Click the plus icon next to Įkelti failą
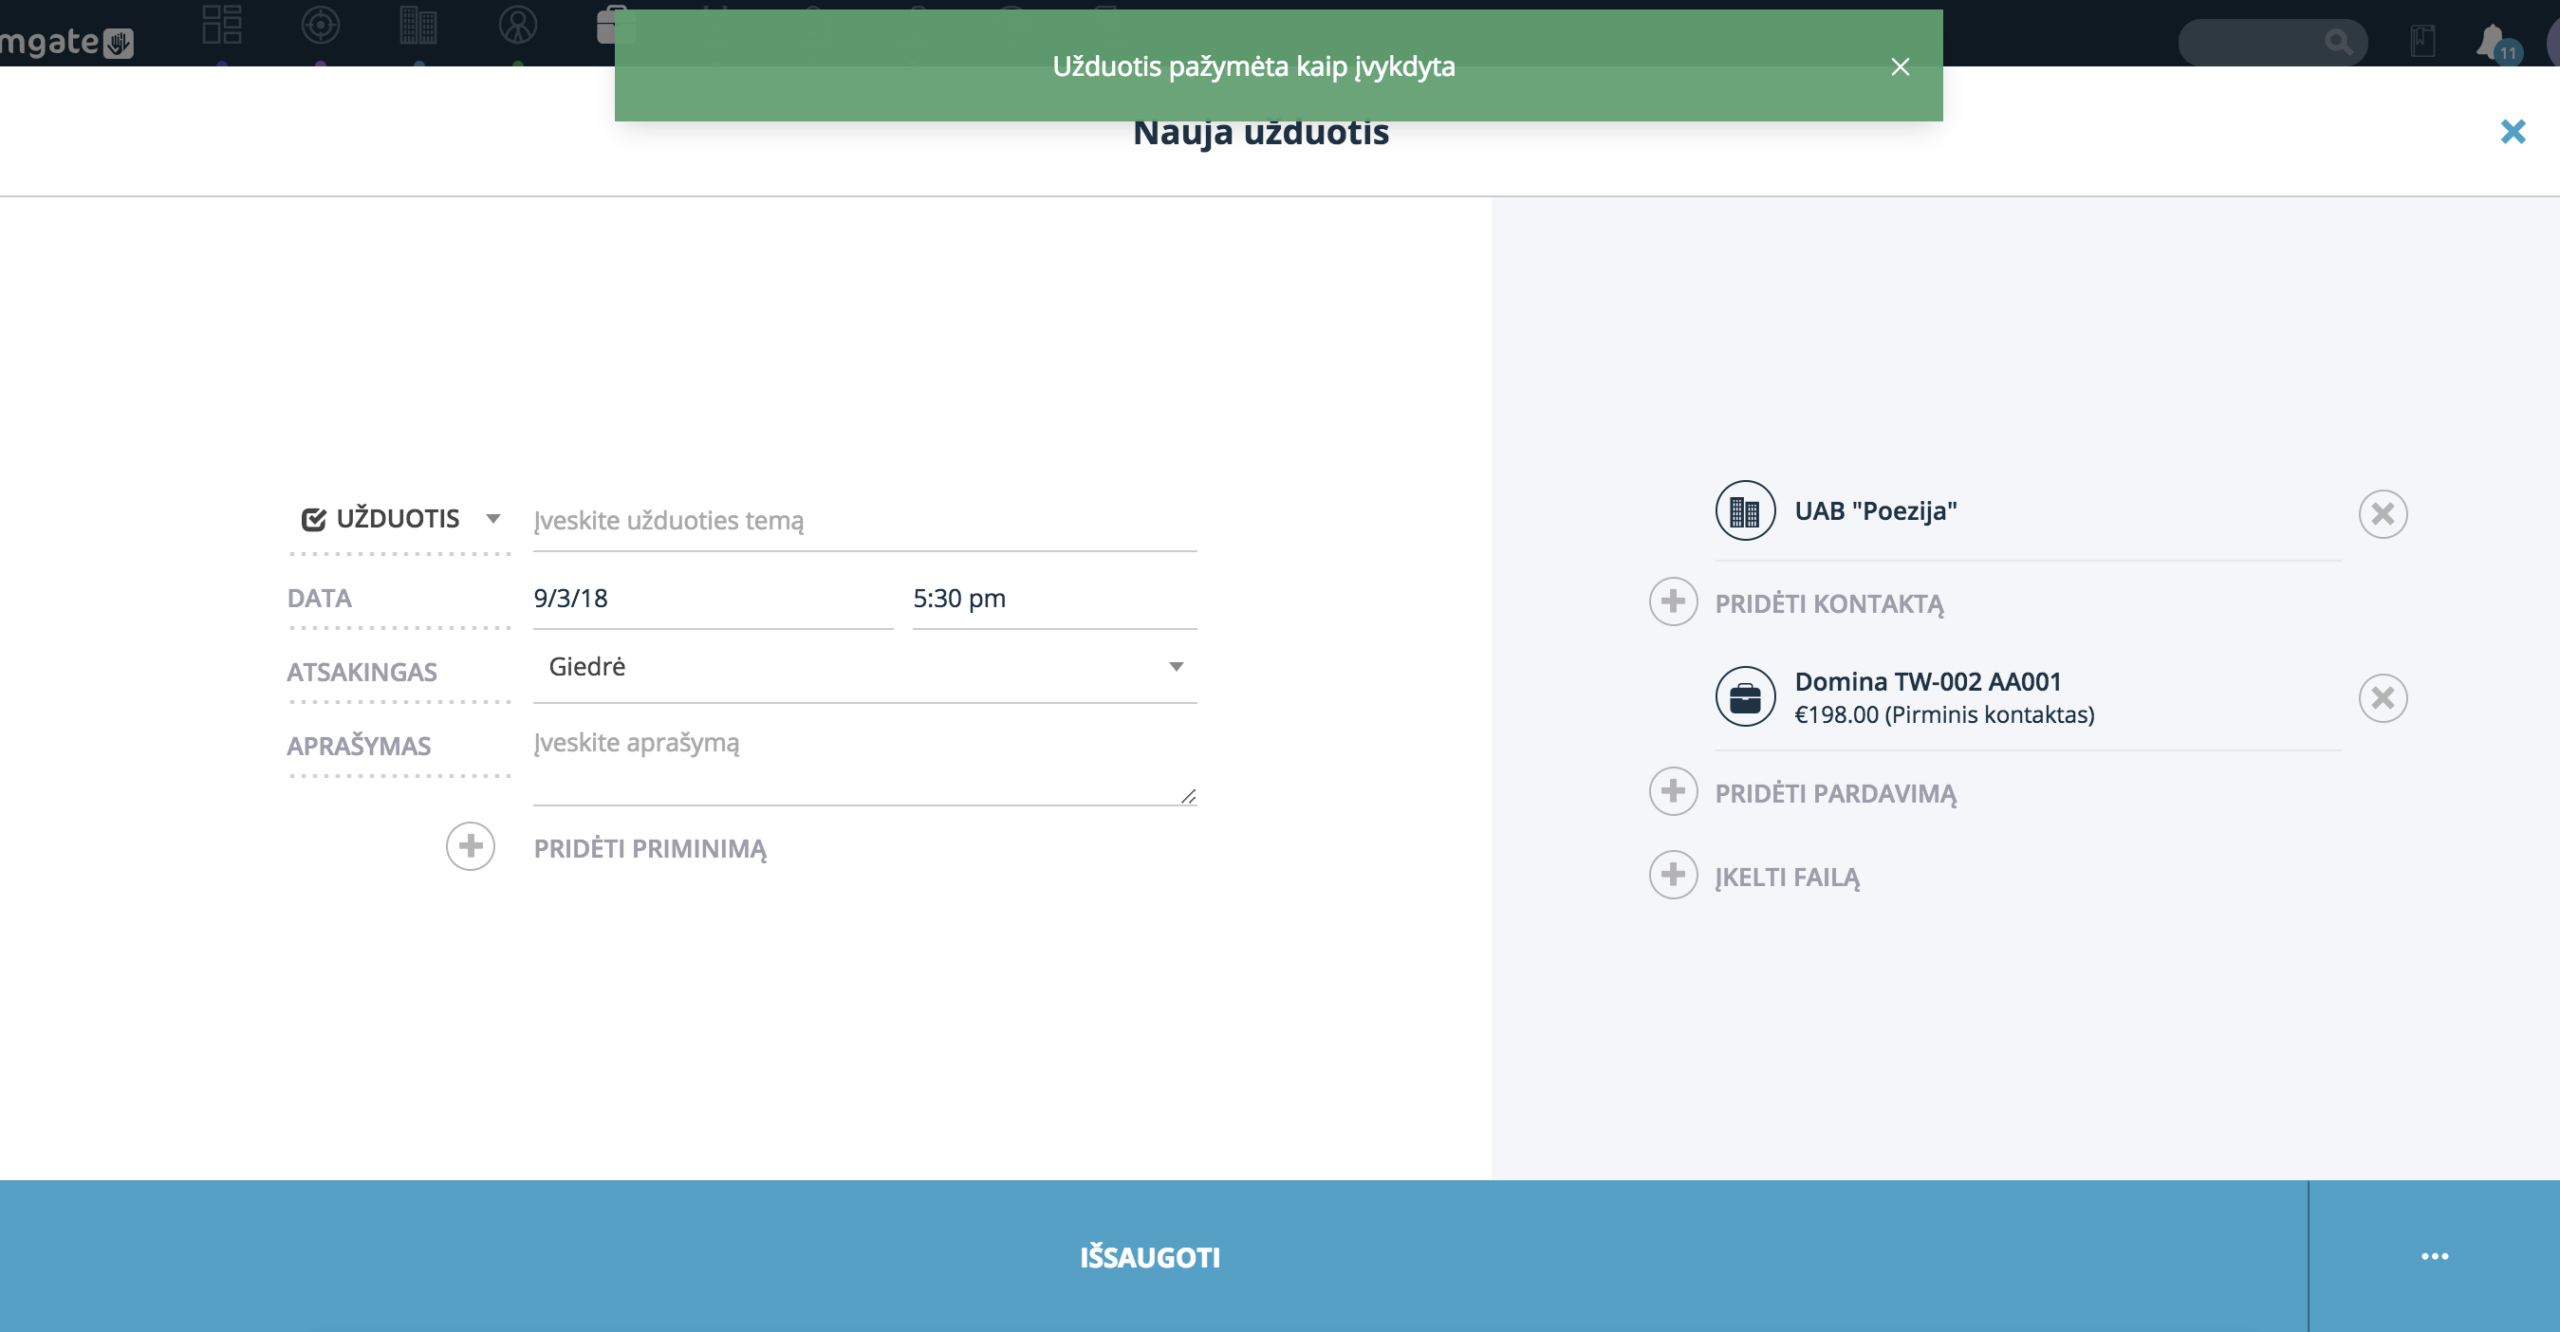This screenshot has height=1332, width=2560. coord(1673,875)
